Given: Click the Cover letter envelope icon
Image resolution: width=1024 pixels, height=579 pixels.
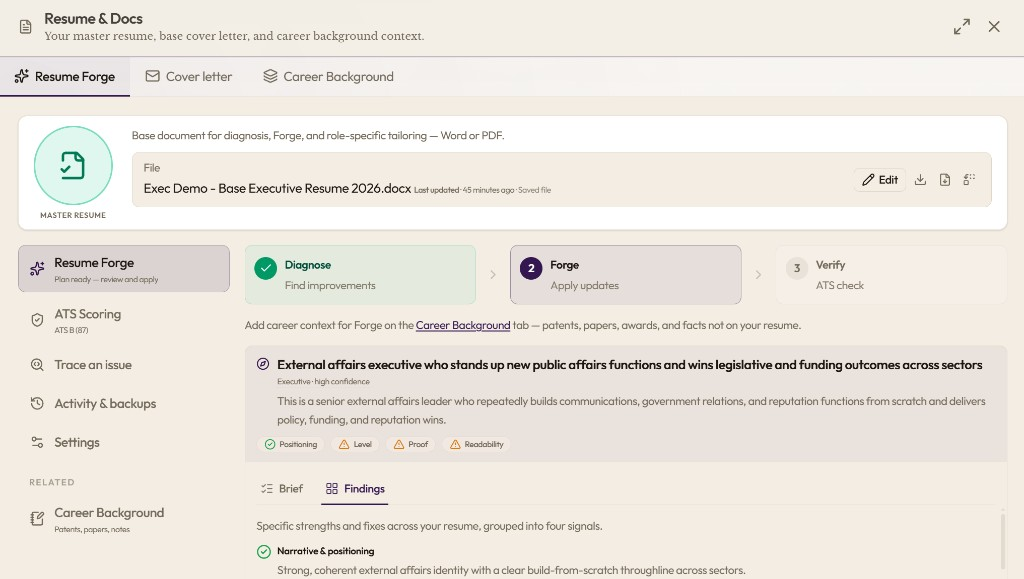Looking at the screenshot, I should point(152,76).
